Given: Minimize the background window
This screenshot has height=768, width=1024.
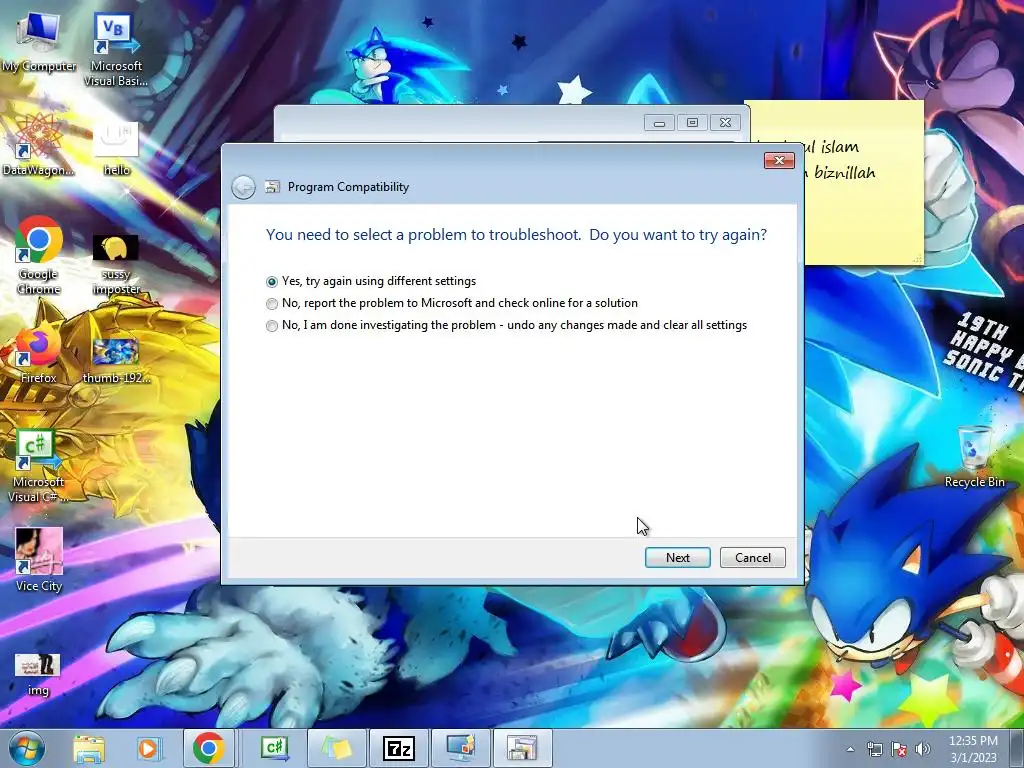Looking at the screenshot, I should click(x=660, y=123).
